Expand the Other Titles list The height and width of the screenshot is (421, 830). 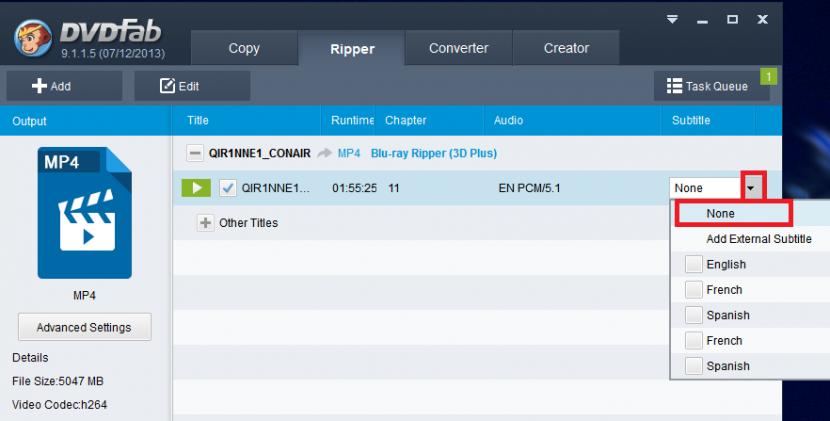tap(205, 223)
